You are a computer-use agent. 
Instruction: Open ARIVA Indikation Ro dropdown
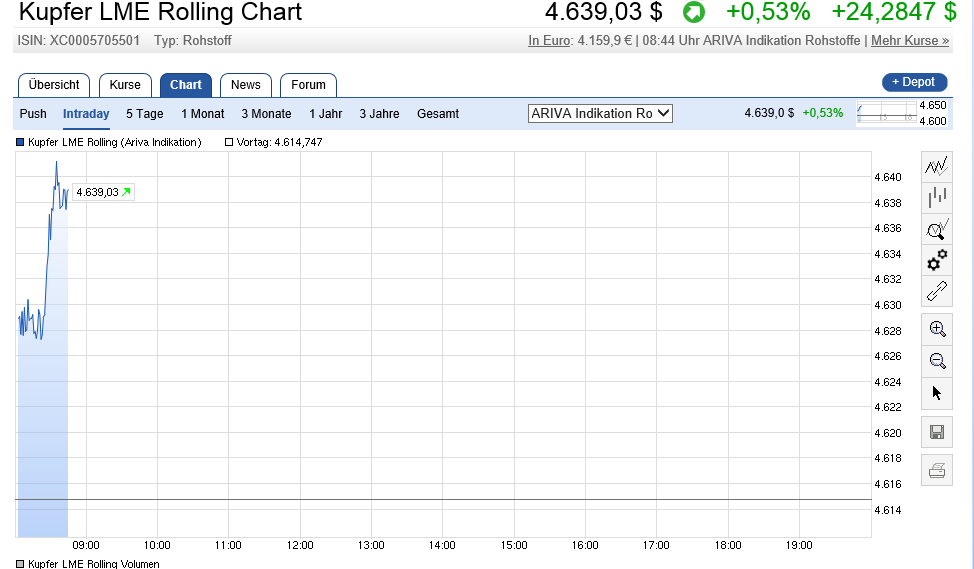tap(600, 114)
